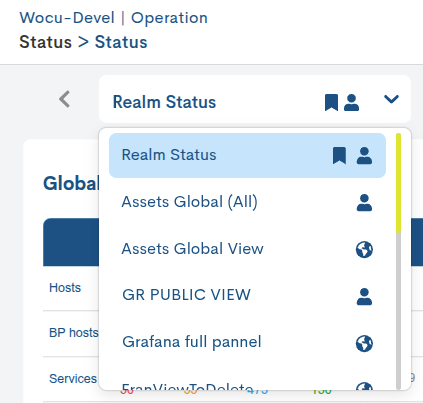Click BP hosts row label
Viewport: 423px width, 403px height.
(x=74, y=333)
